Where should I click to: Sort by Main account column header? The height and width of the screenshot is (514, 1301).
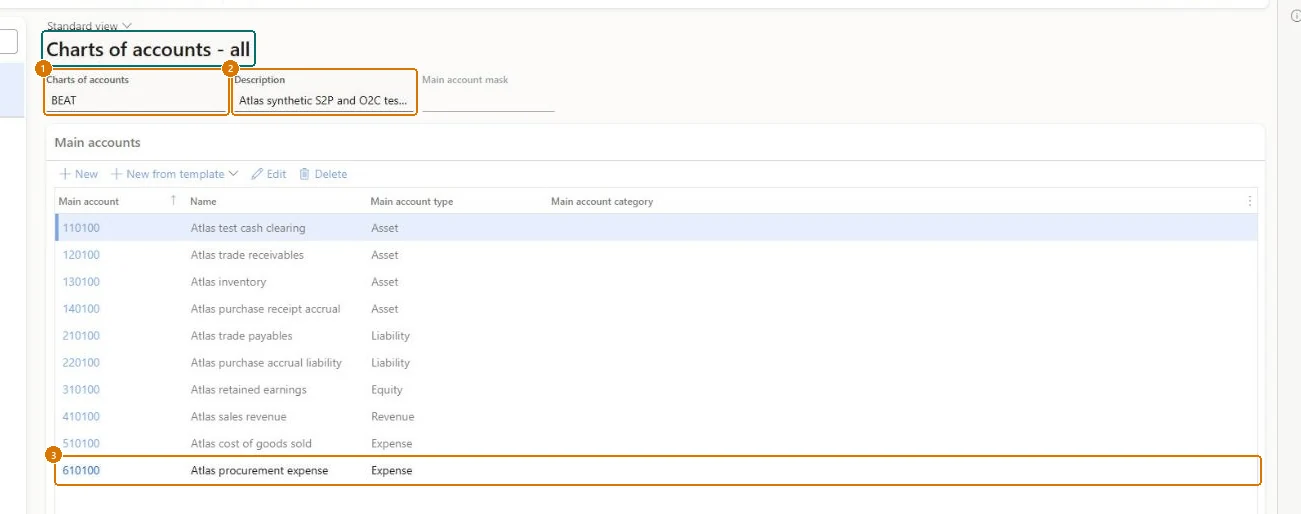click(x=89, y=201)
